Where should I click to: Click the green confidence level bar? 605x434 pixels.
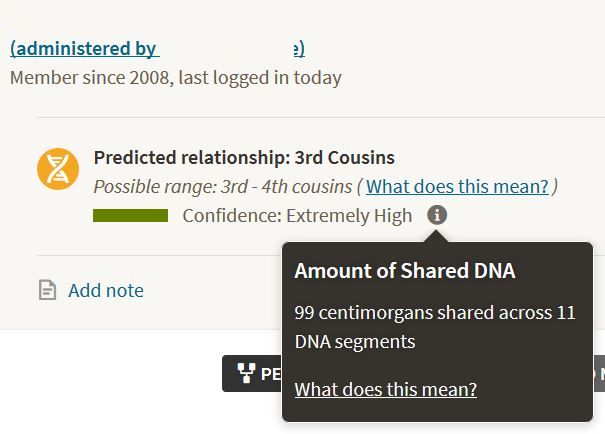(130, 216)
